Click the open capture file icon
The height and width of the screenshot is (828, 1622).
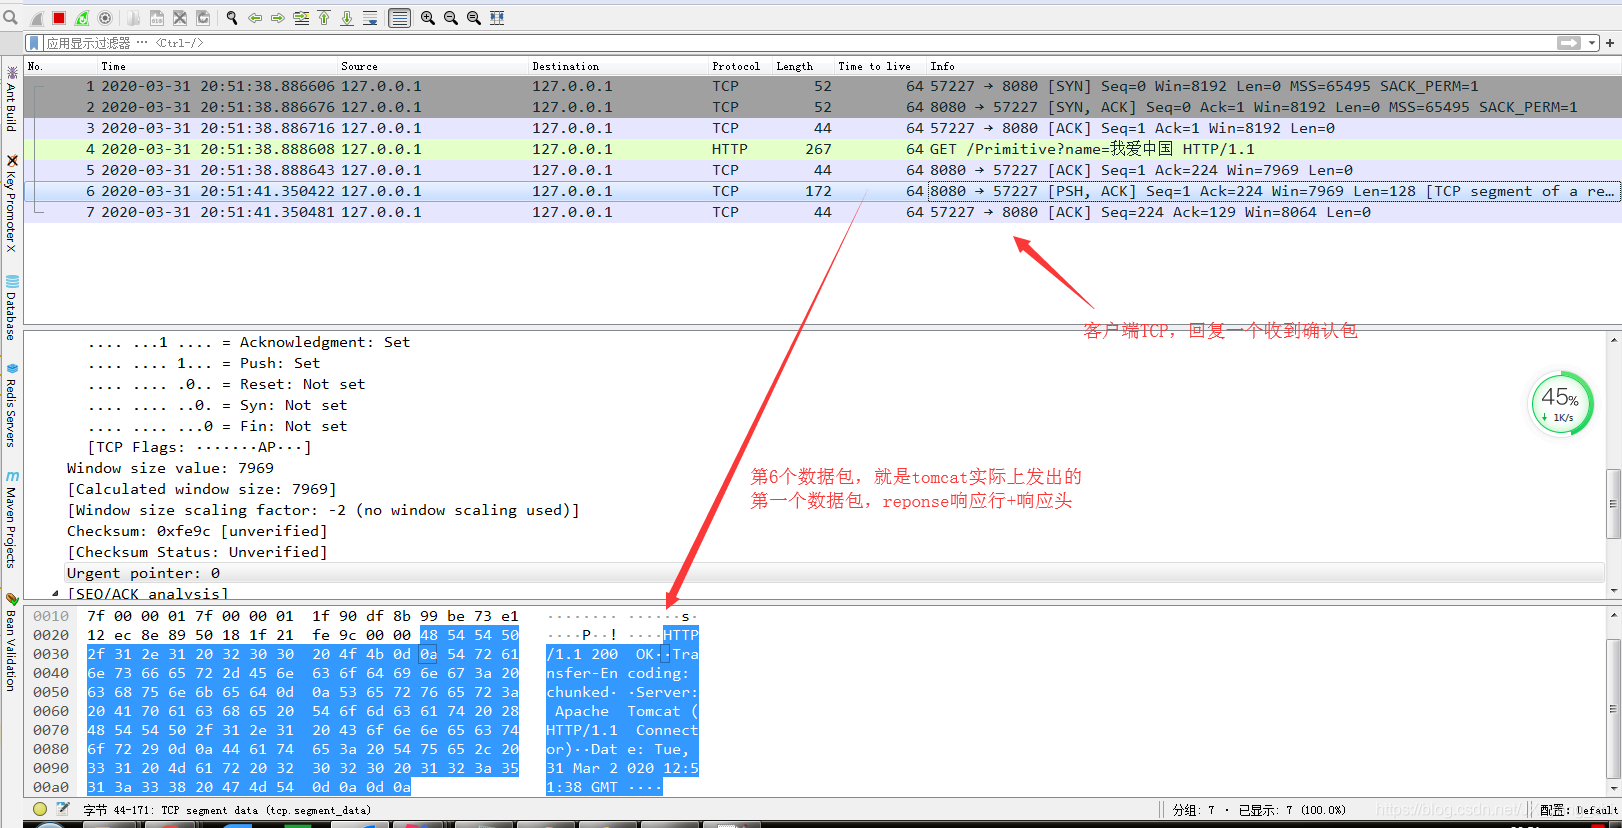pos(134,18)
